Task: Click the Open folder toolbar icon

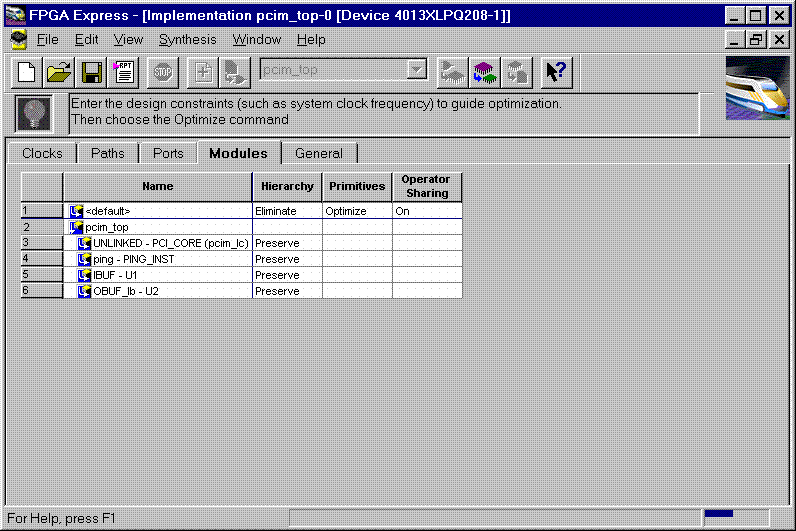Action: coord(60,72)
